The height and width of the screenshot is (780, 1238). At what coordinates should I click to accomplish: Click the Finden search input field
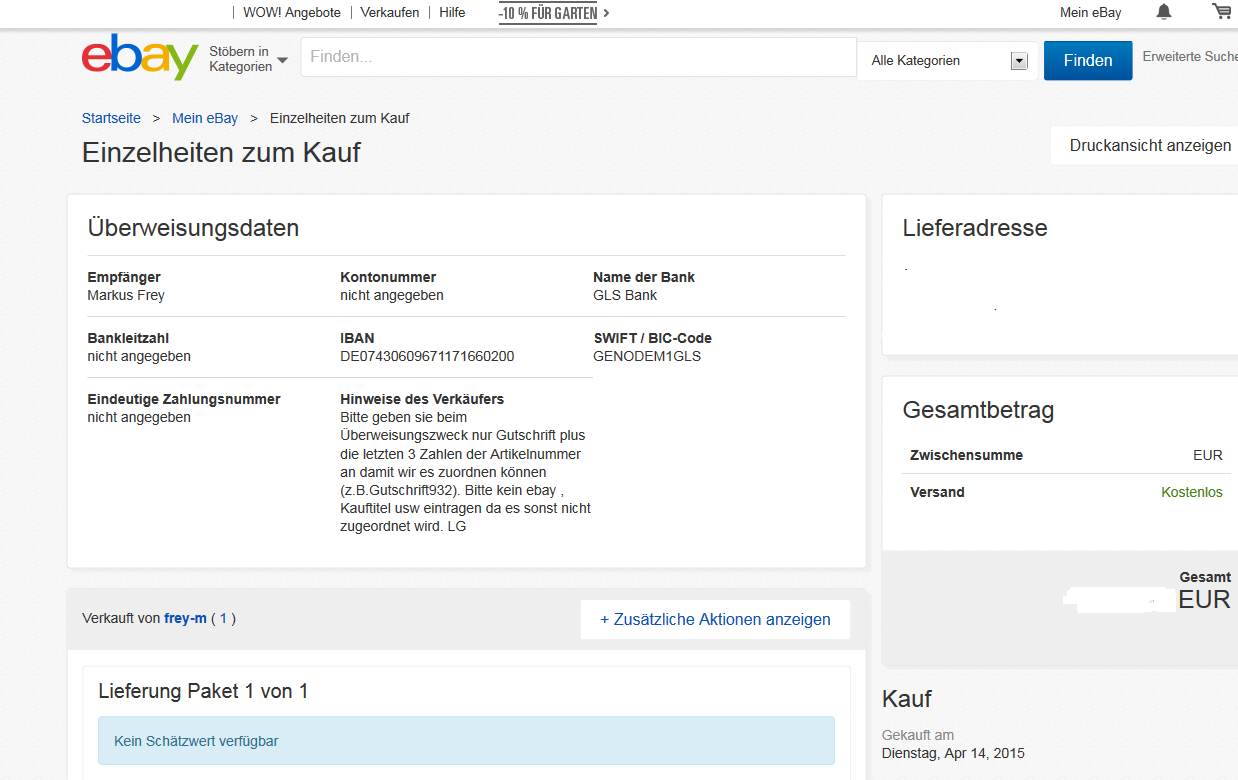578,58
